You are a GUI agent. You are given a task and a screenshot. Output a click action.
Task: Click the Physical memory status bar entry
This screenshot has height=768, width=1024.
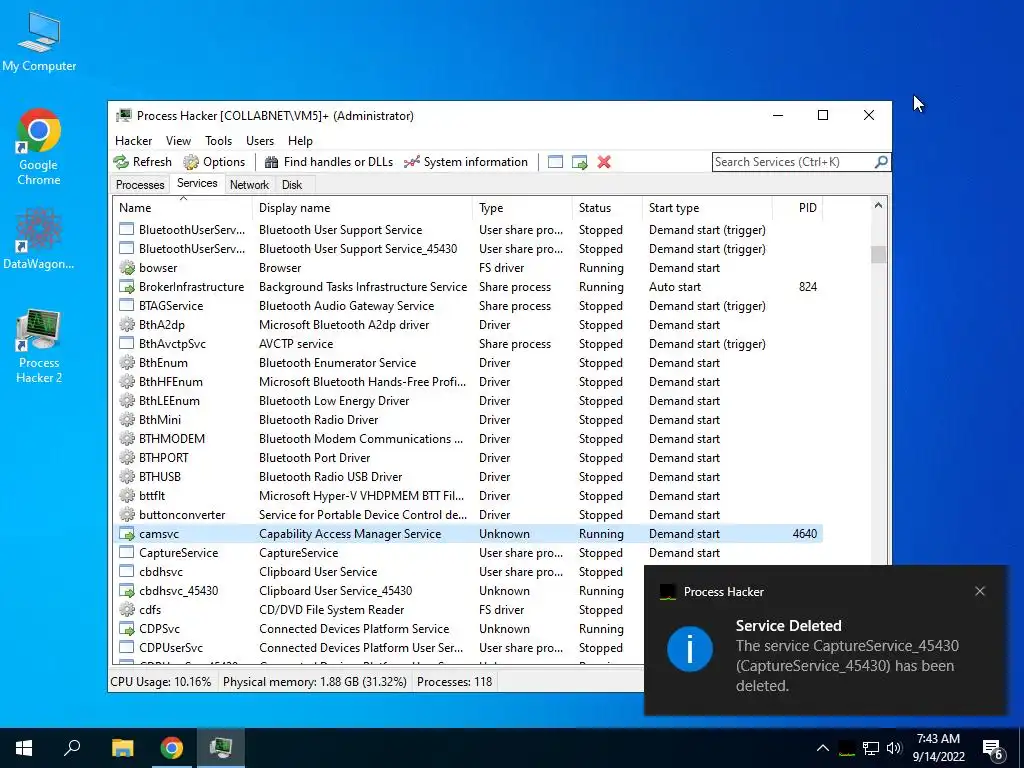tap(315, 682)
